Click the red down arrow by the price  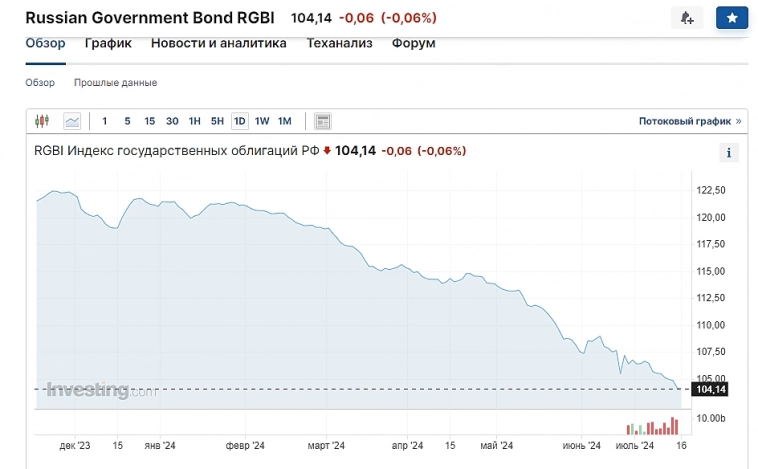click(327, 151)
